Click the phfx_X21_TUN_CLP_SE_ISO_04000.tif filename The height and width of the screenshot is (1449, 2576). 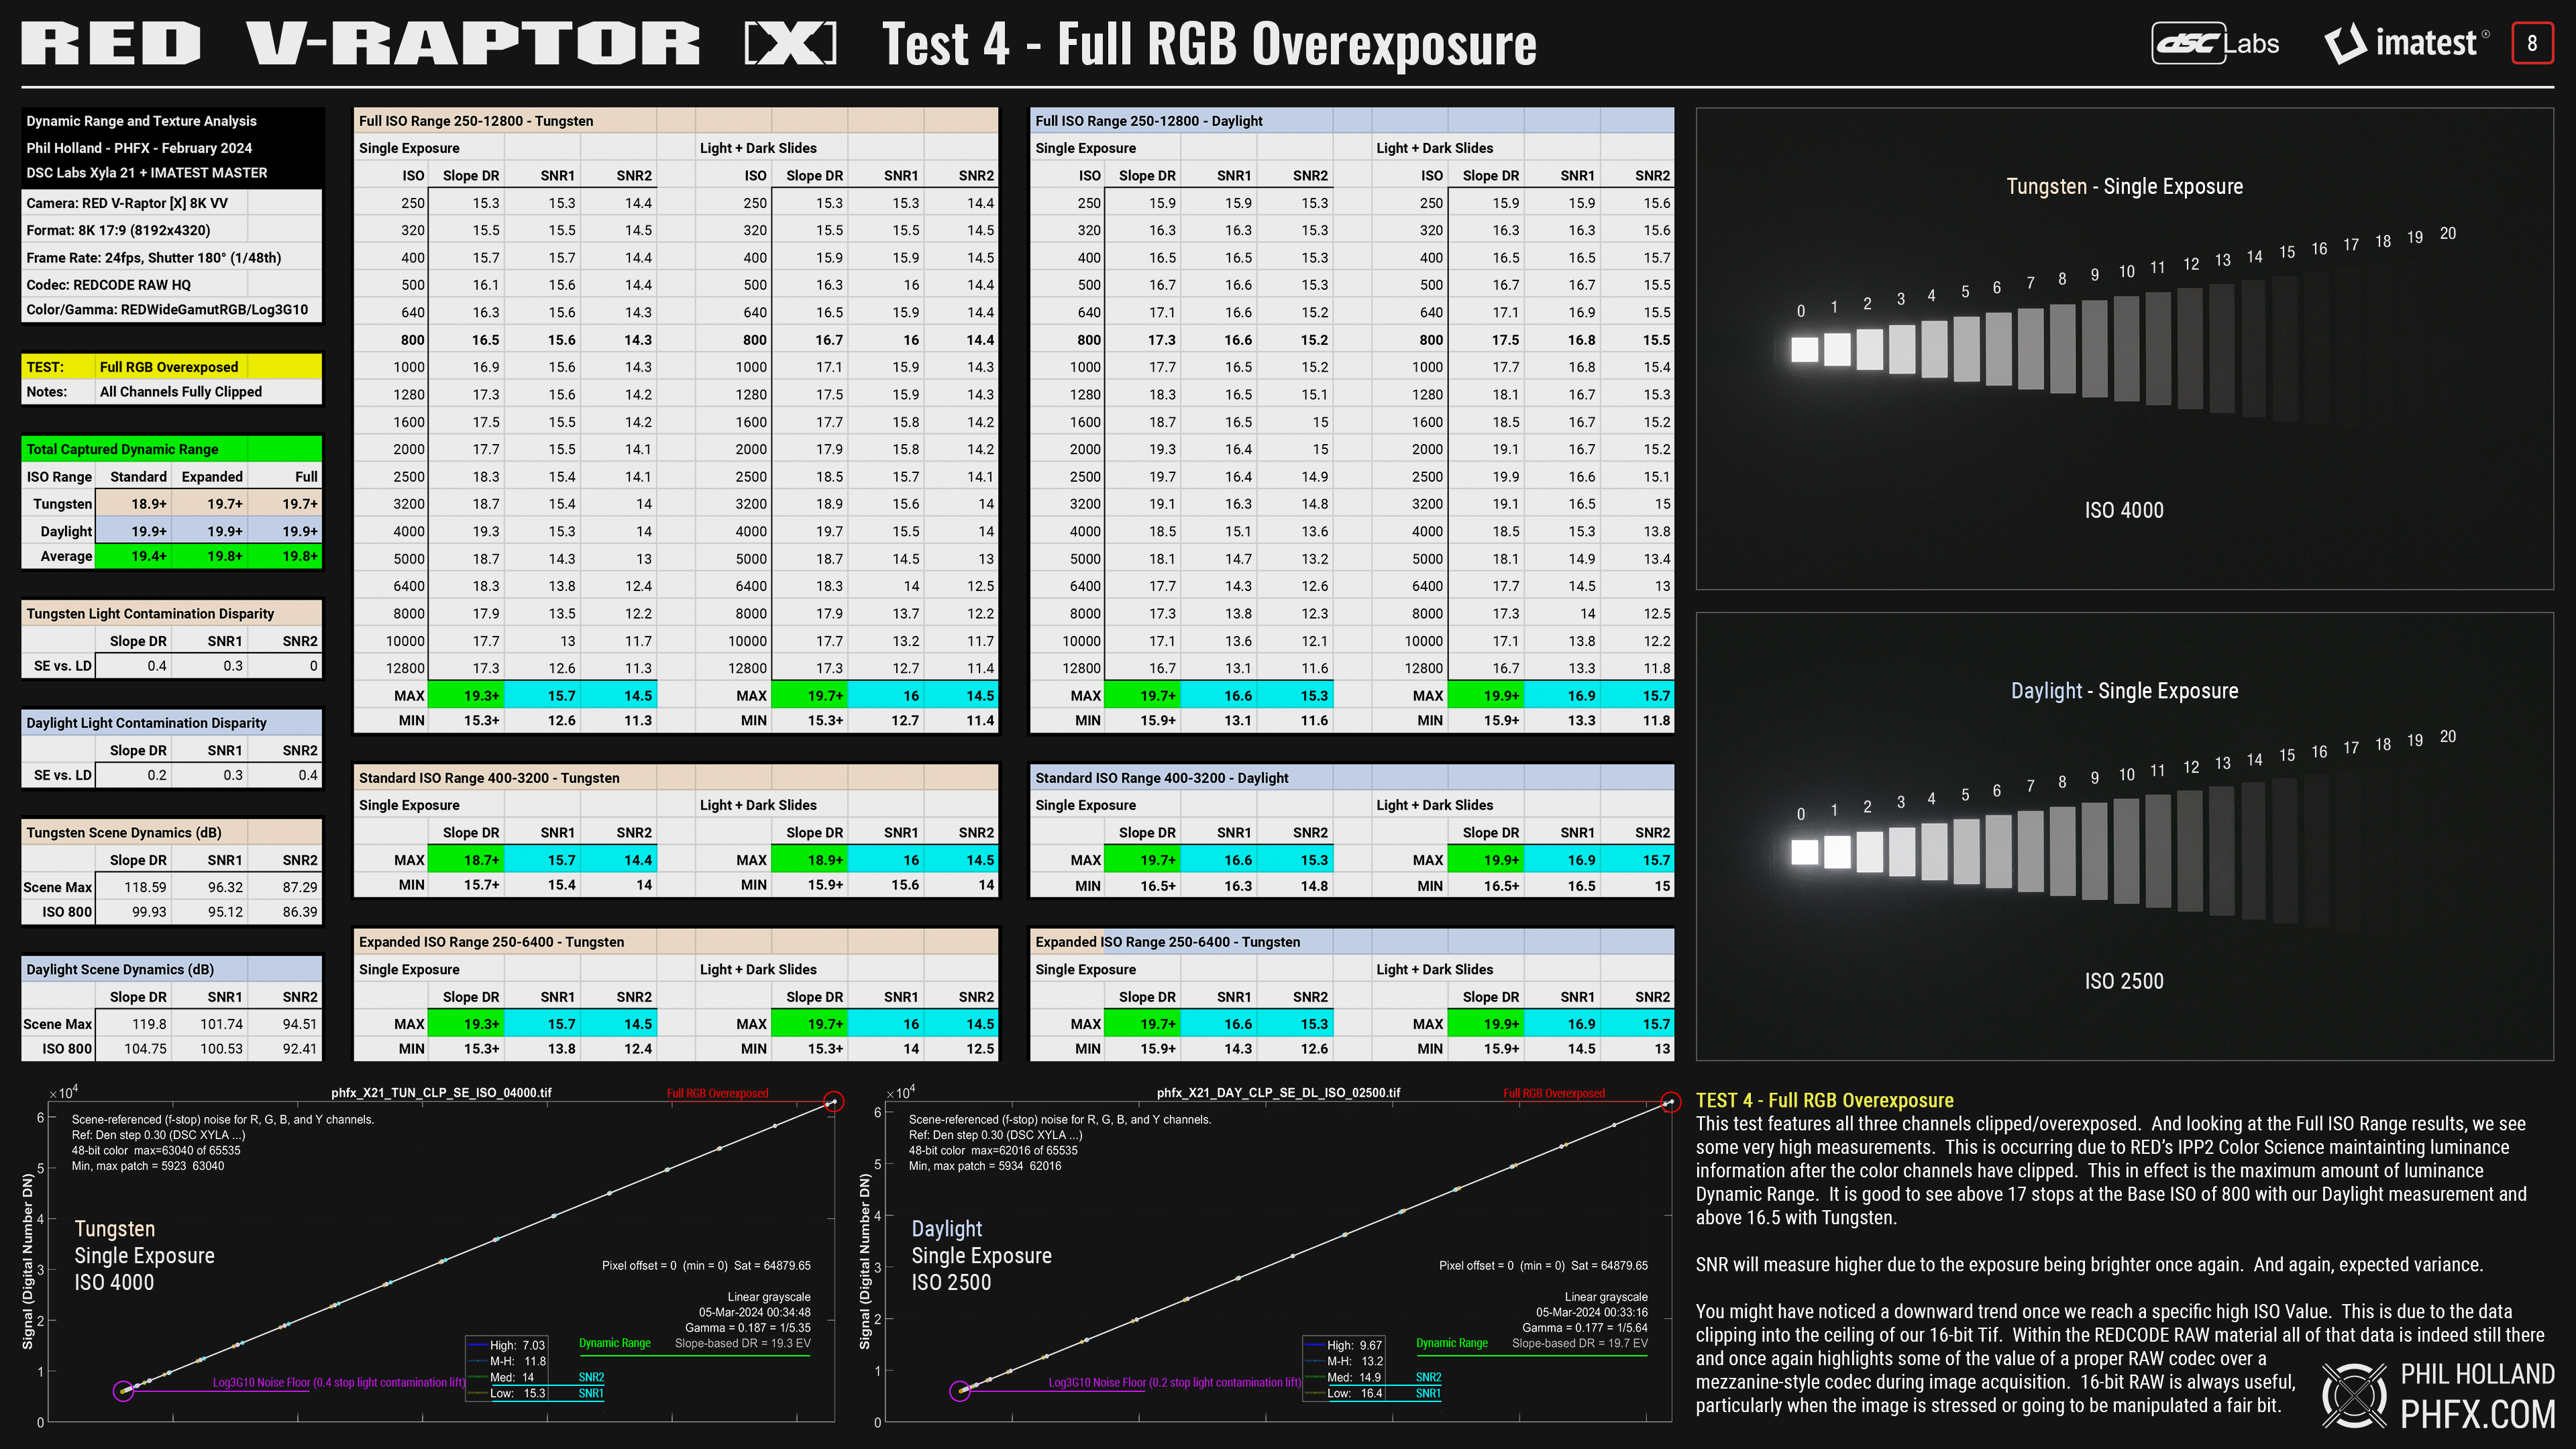(x=441, y=1092)
